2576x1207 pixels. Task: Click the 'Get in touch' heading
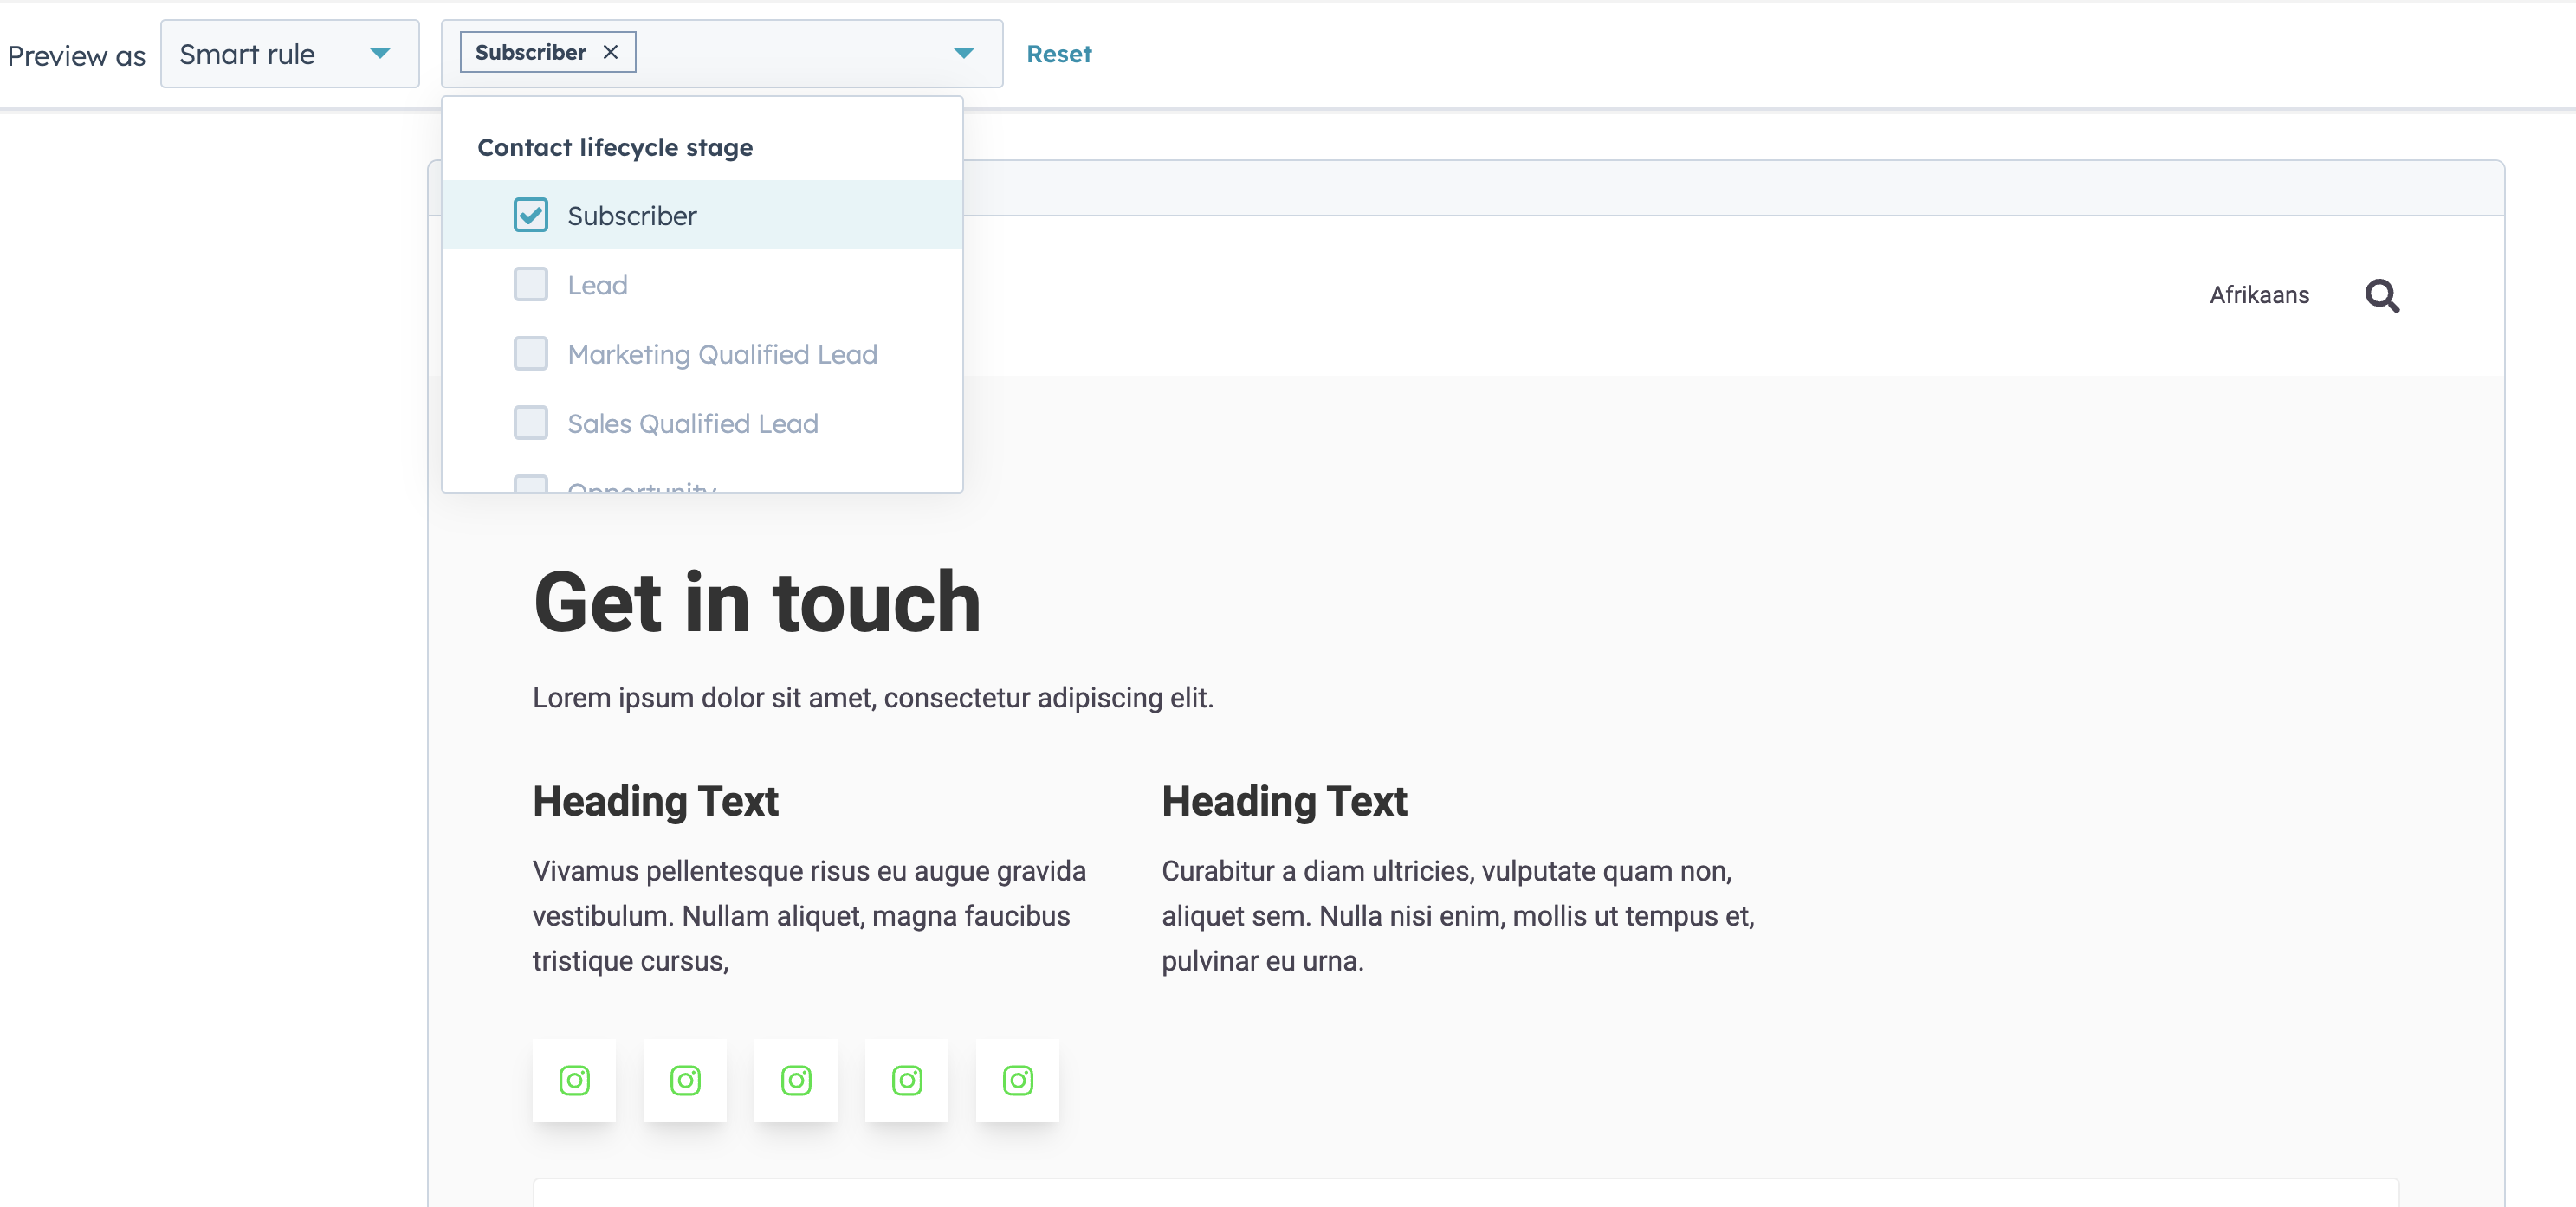tap(757, 601)
